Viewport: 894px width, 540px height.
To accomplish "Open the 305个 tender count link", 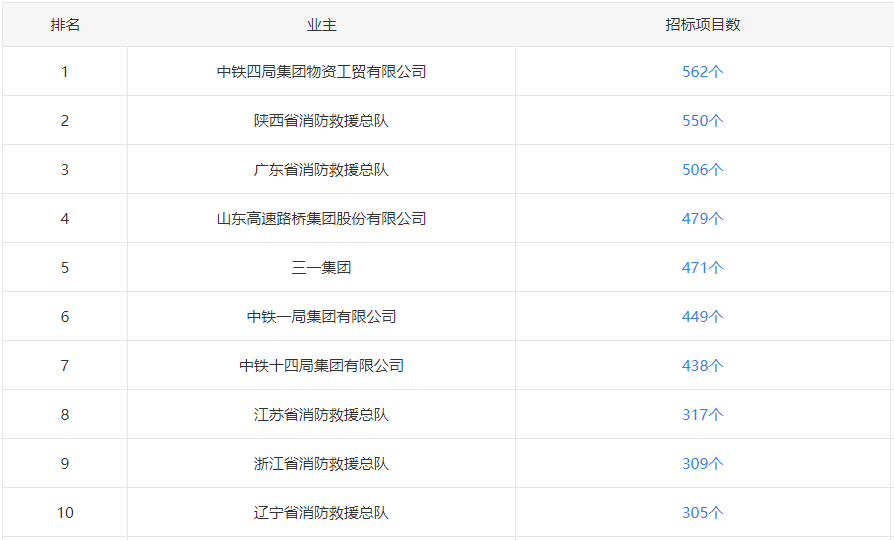I will pos(702,513).
